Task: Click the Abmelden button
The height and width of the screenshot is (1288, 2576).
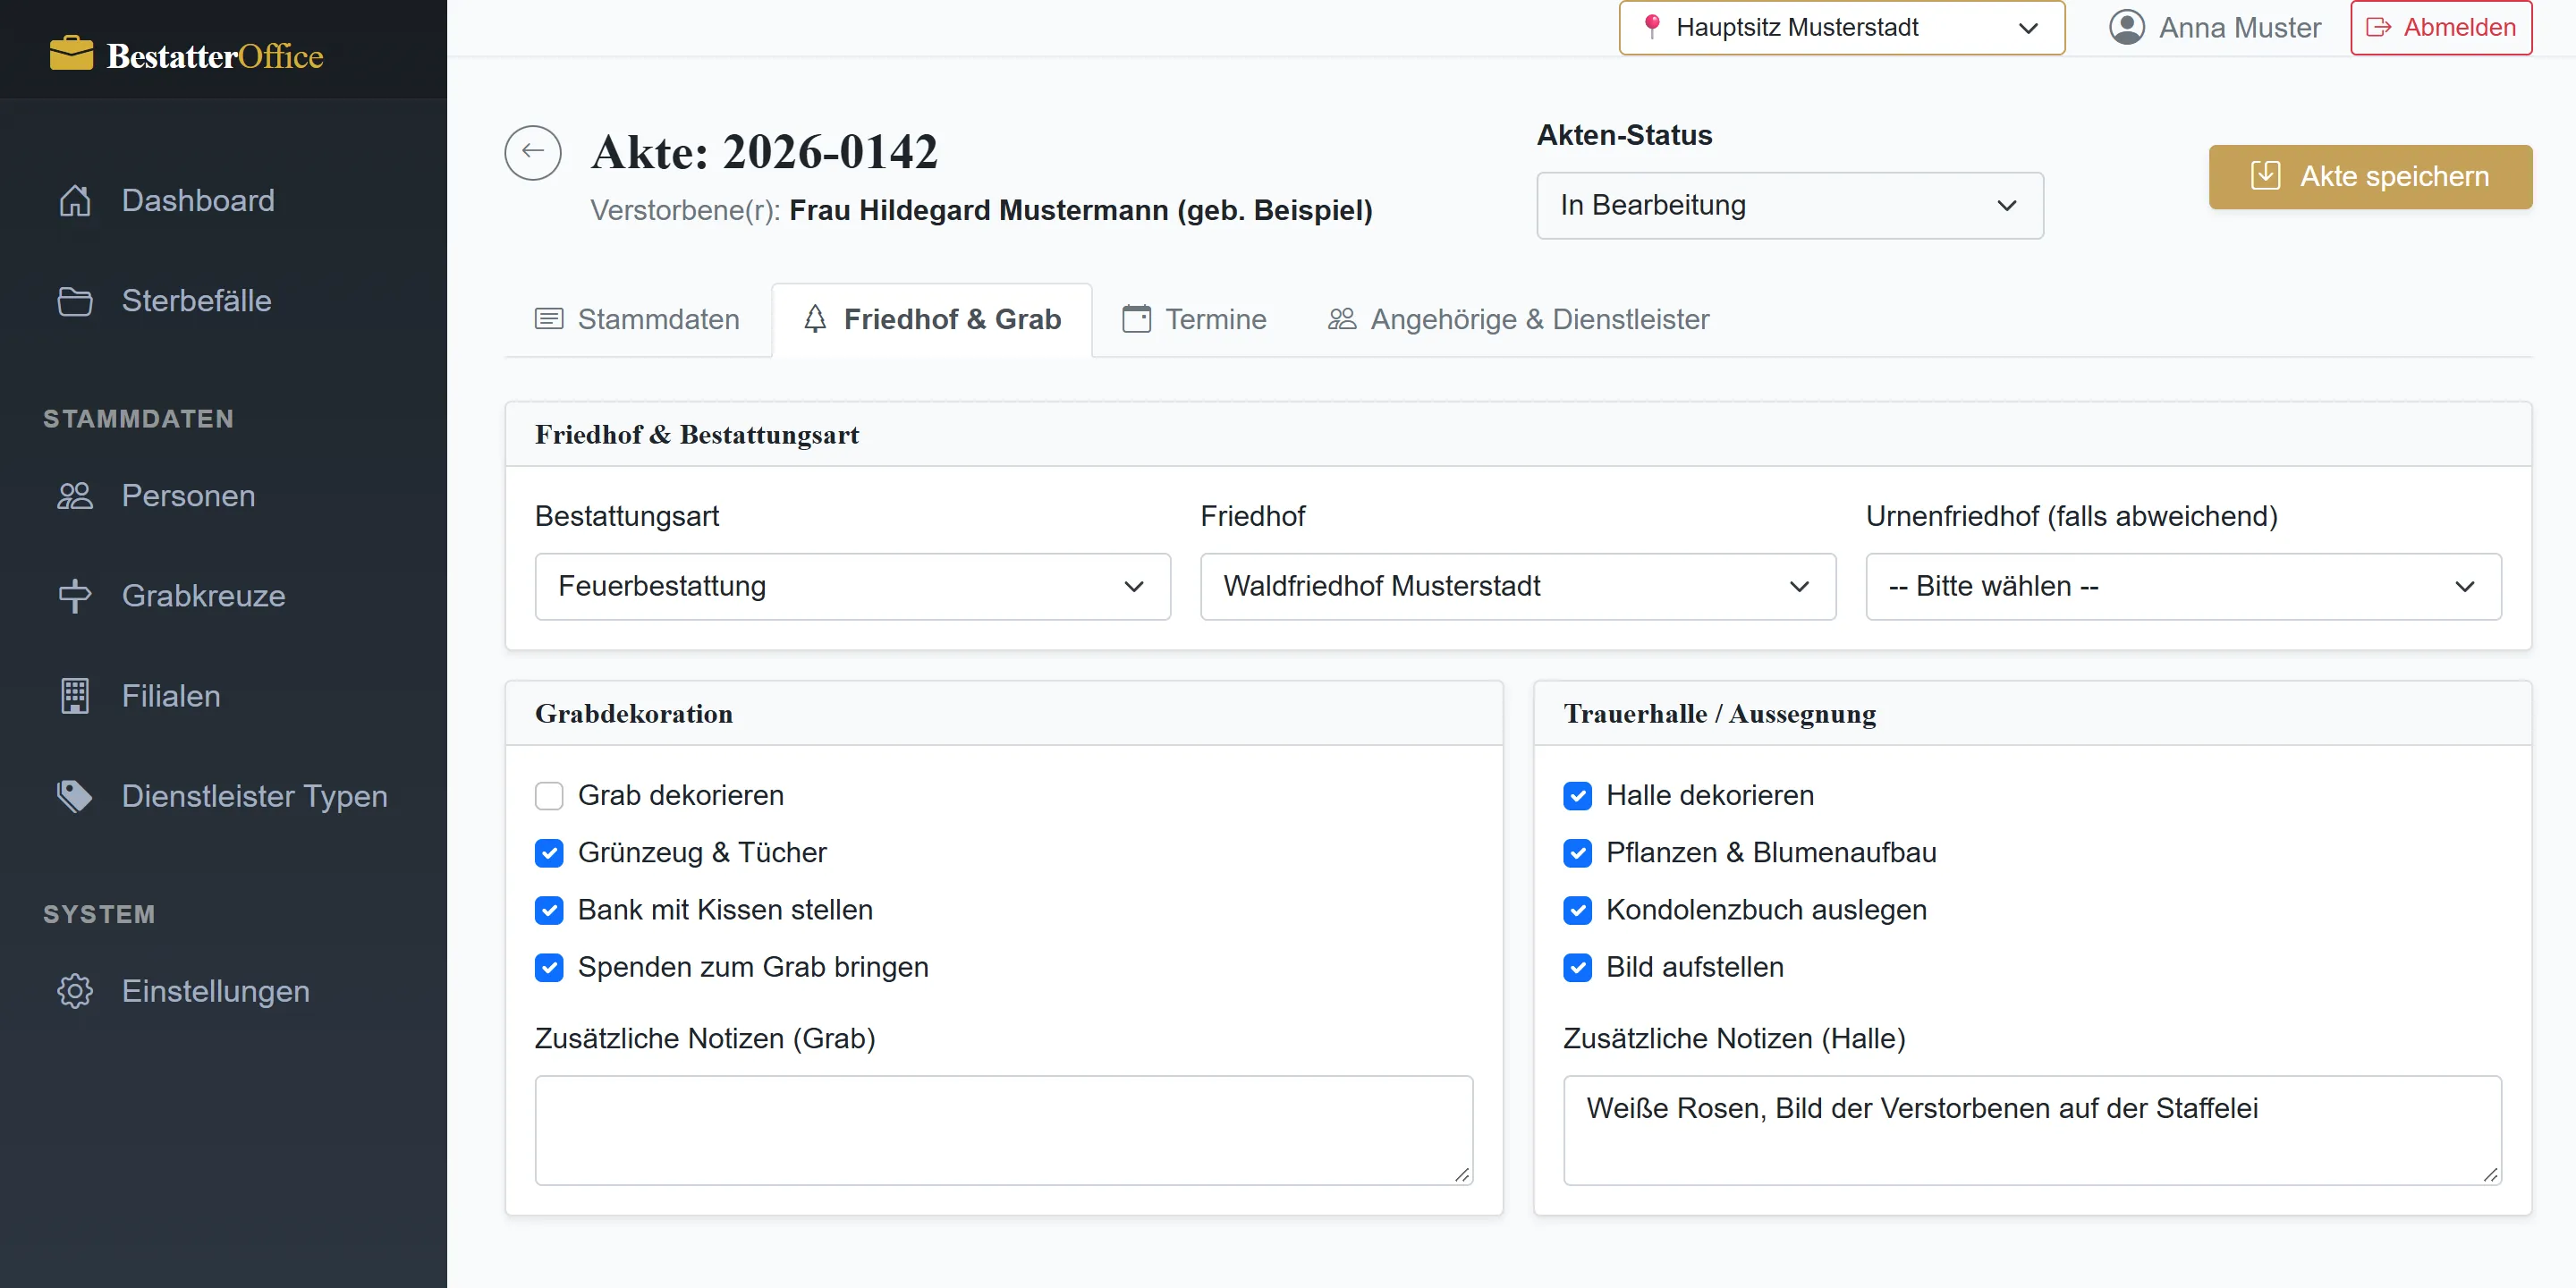Action: pos(2441,27)
